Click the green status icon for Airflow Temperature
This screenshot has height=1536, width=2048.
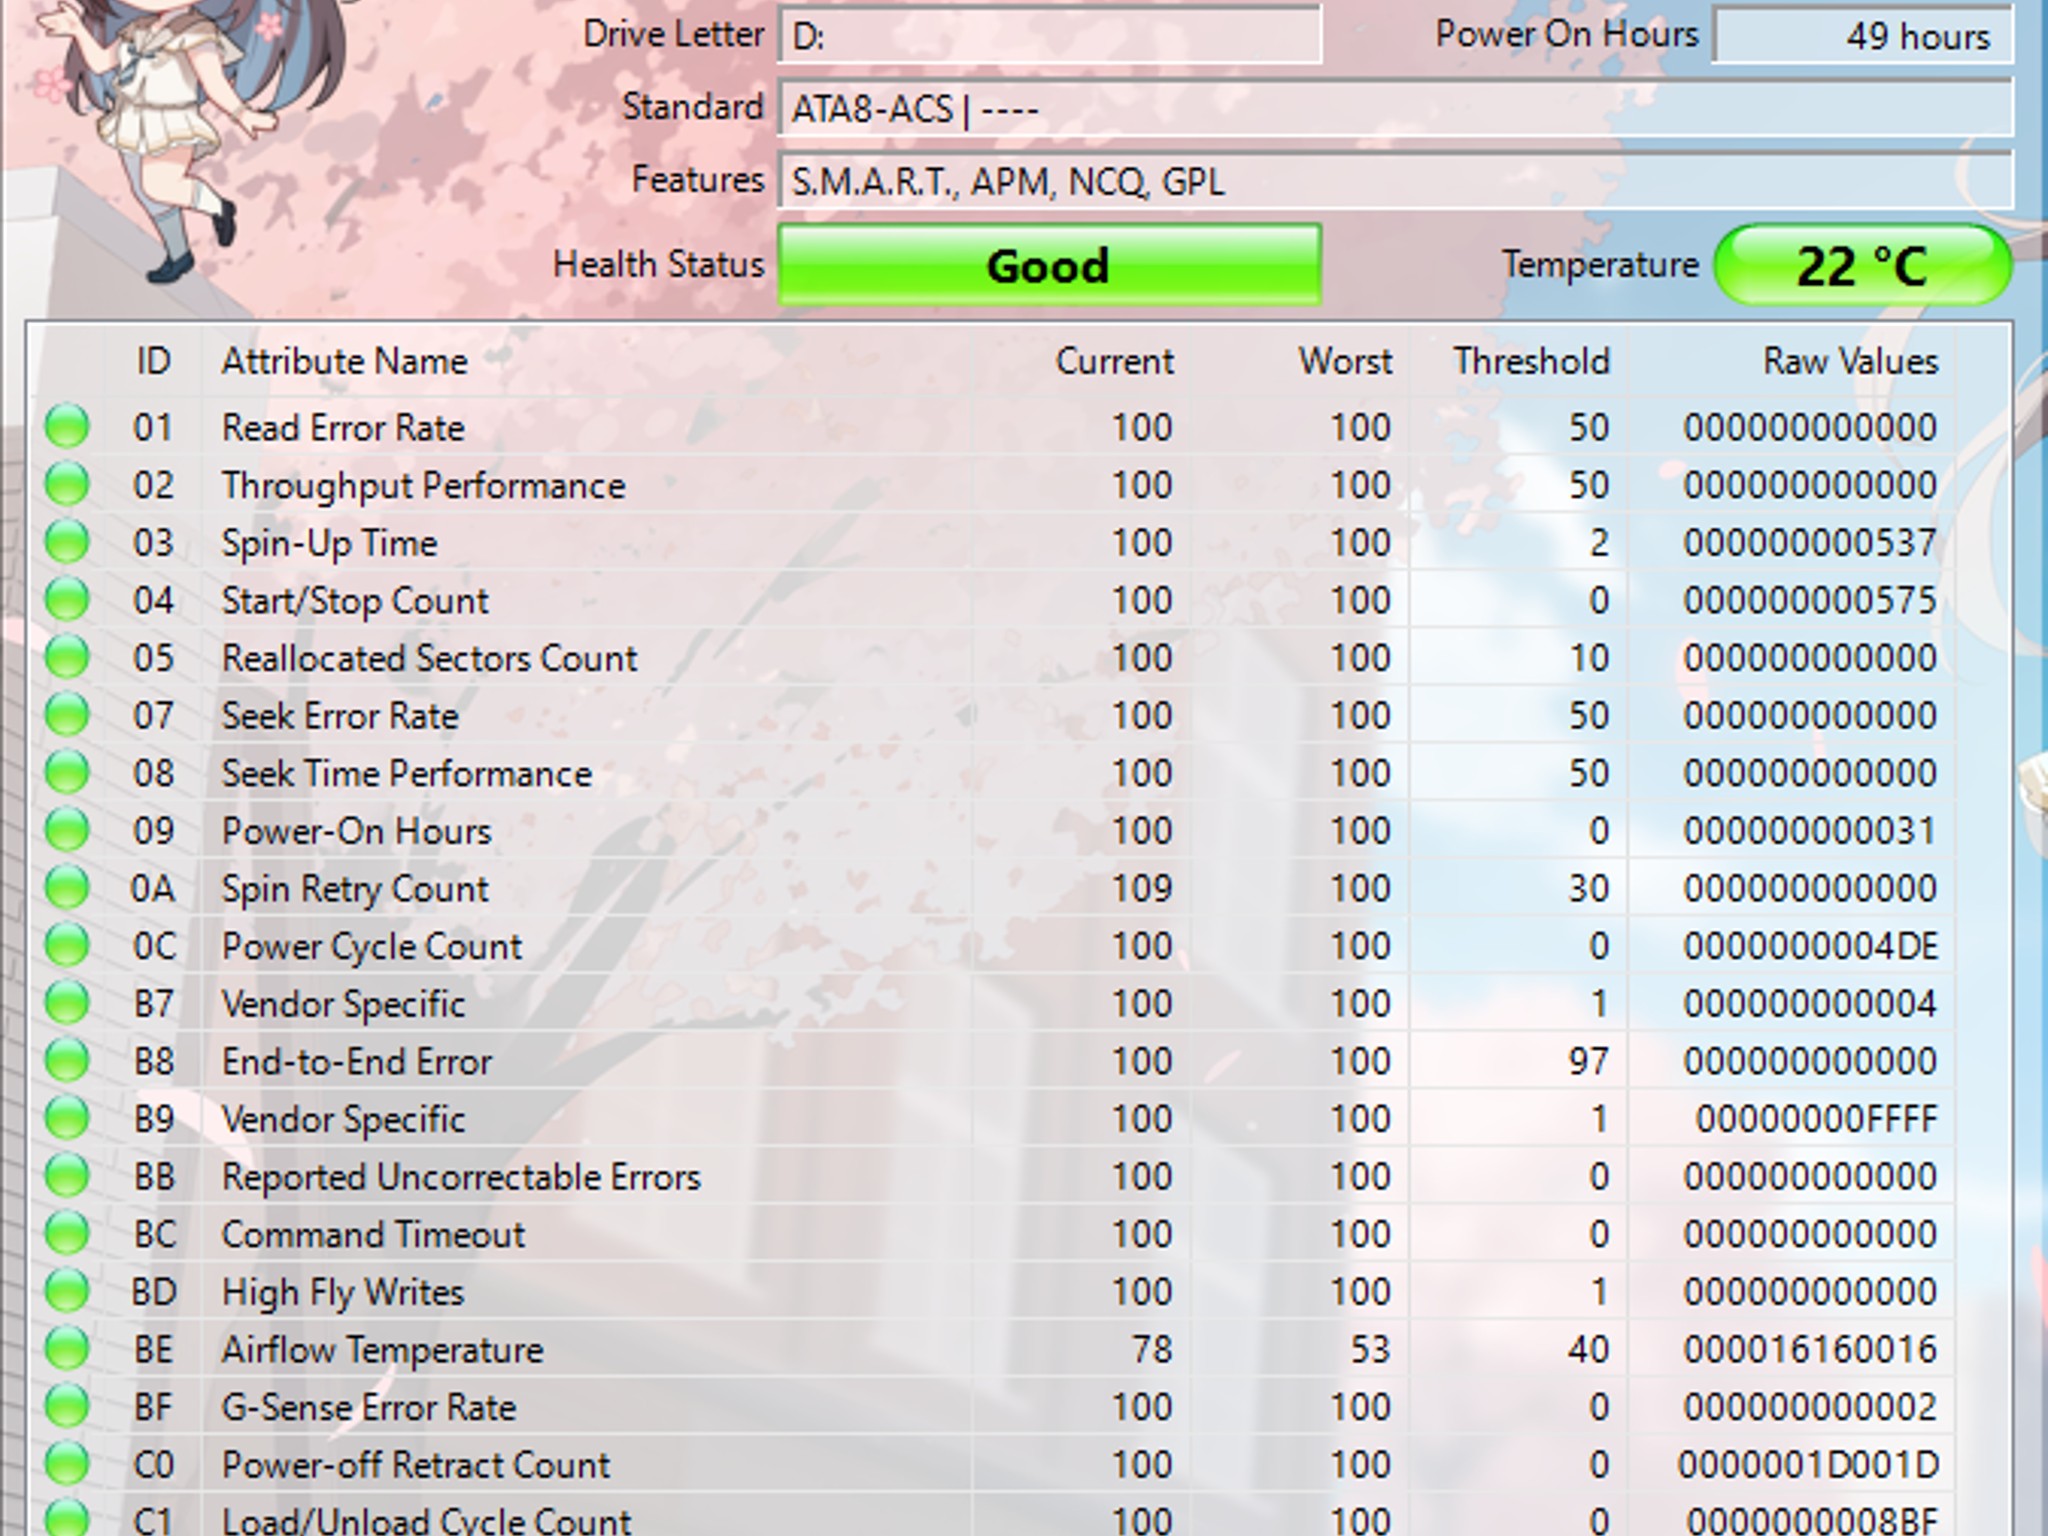(67, 1350)
